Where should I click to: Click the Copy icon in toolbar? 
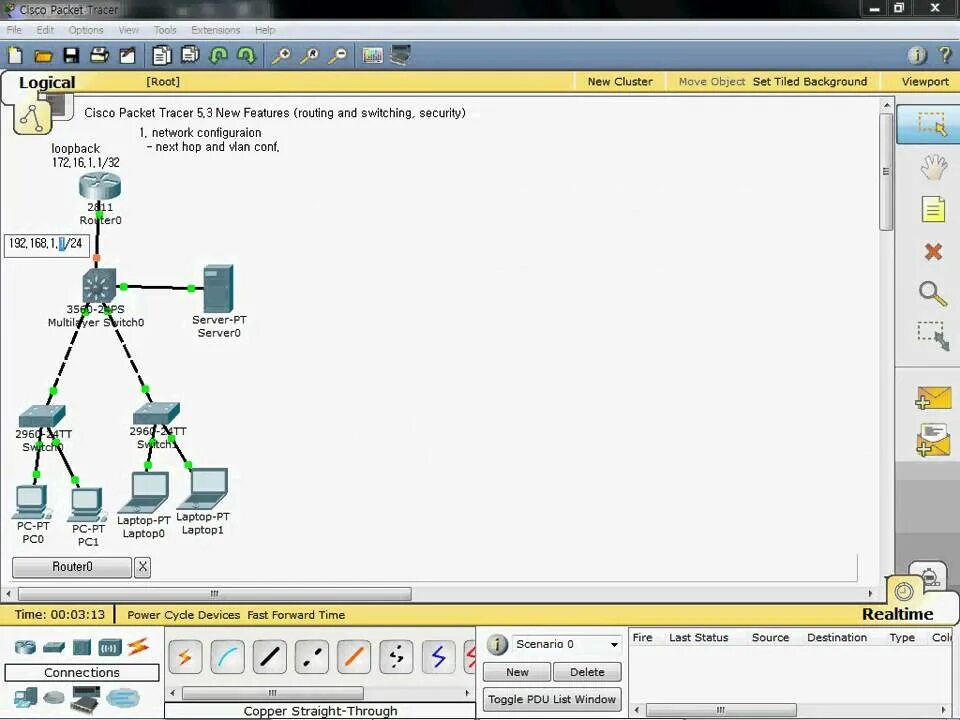pyautogui.click(x=162, y=56)
